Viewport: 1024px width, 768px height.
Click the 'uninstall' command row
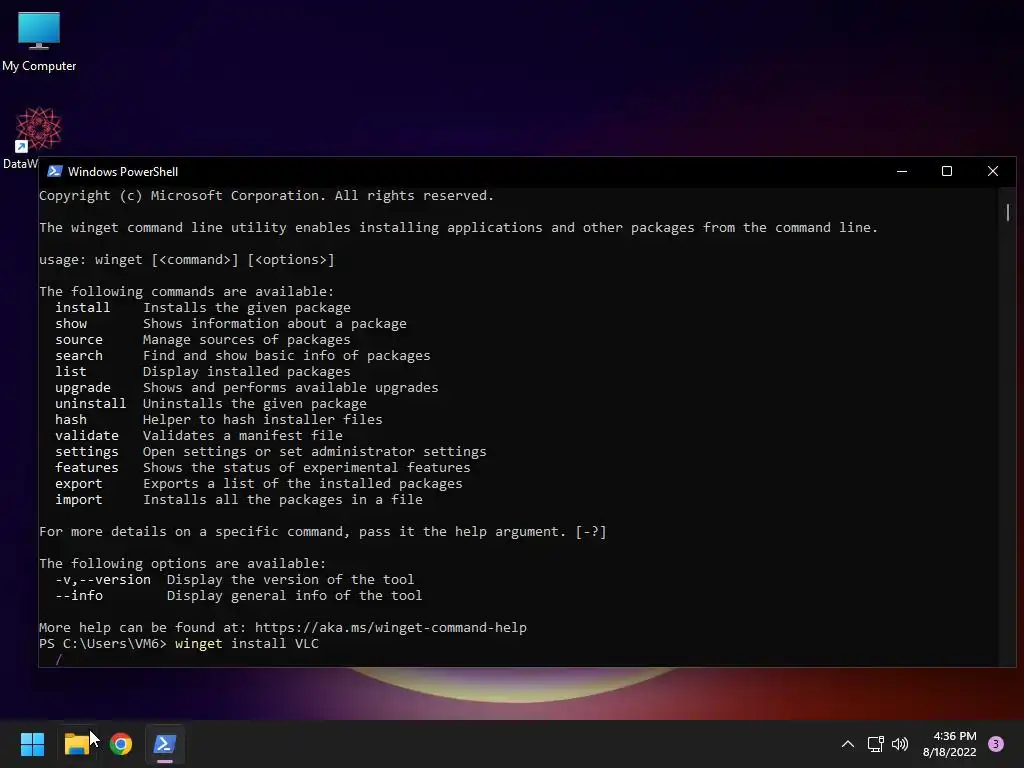click(211, 404)
